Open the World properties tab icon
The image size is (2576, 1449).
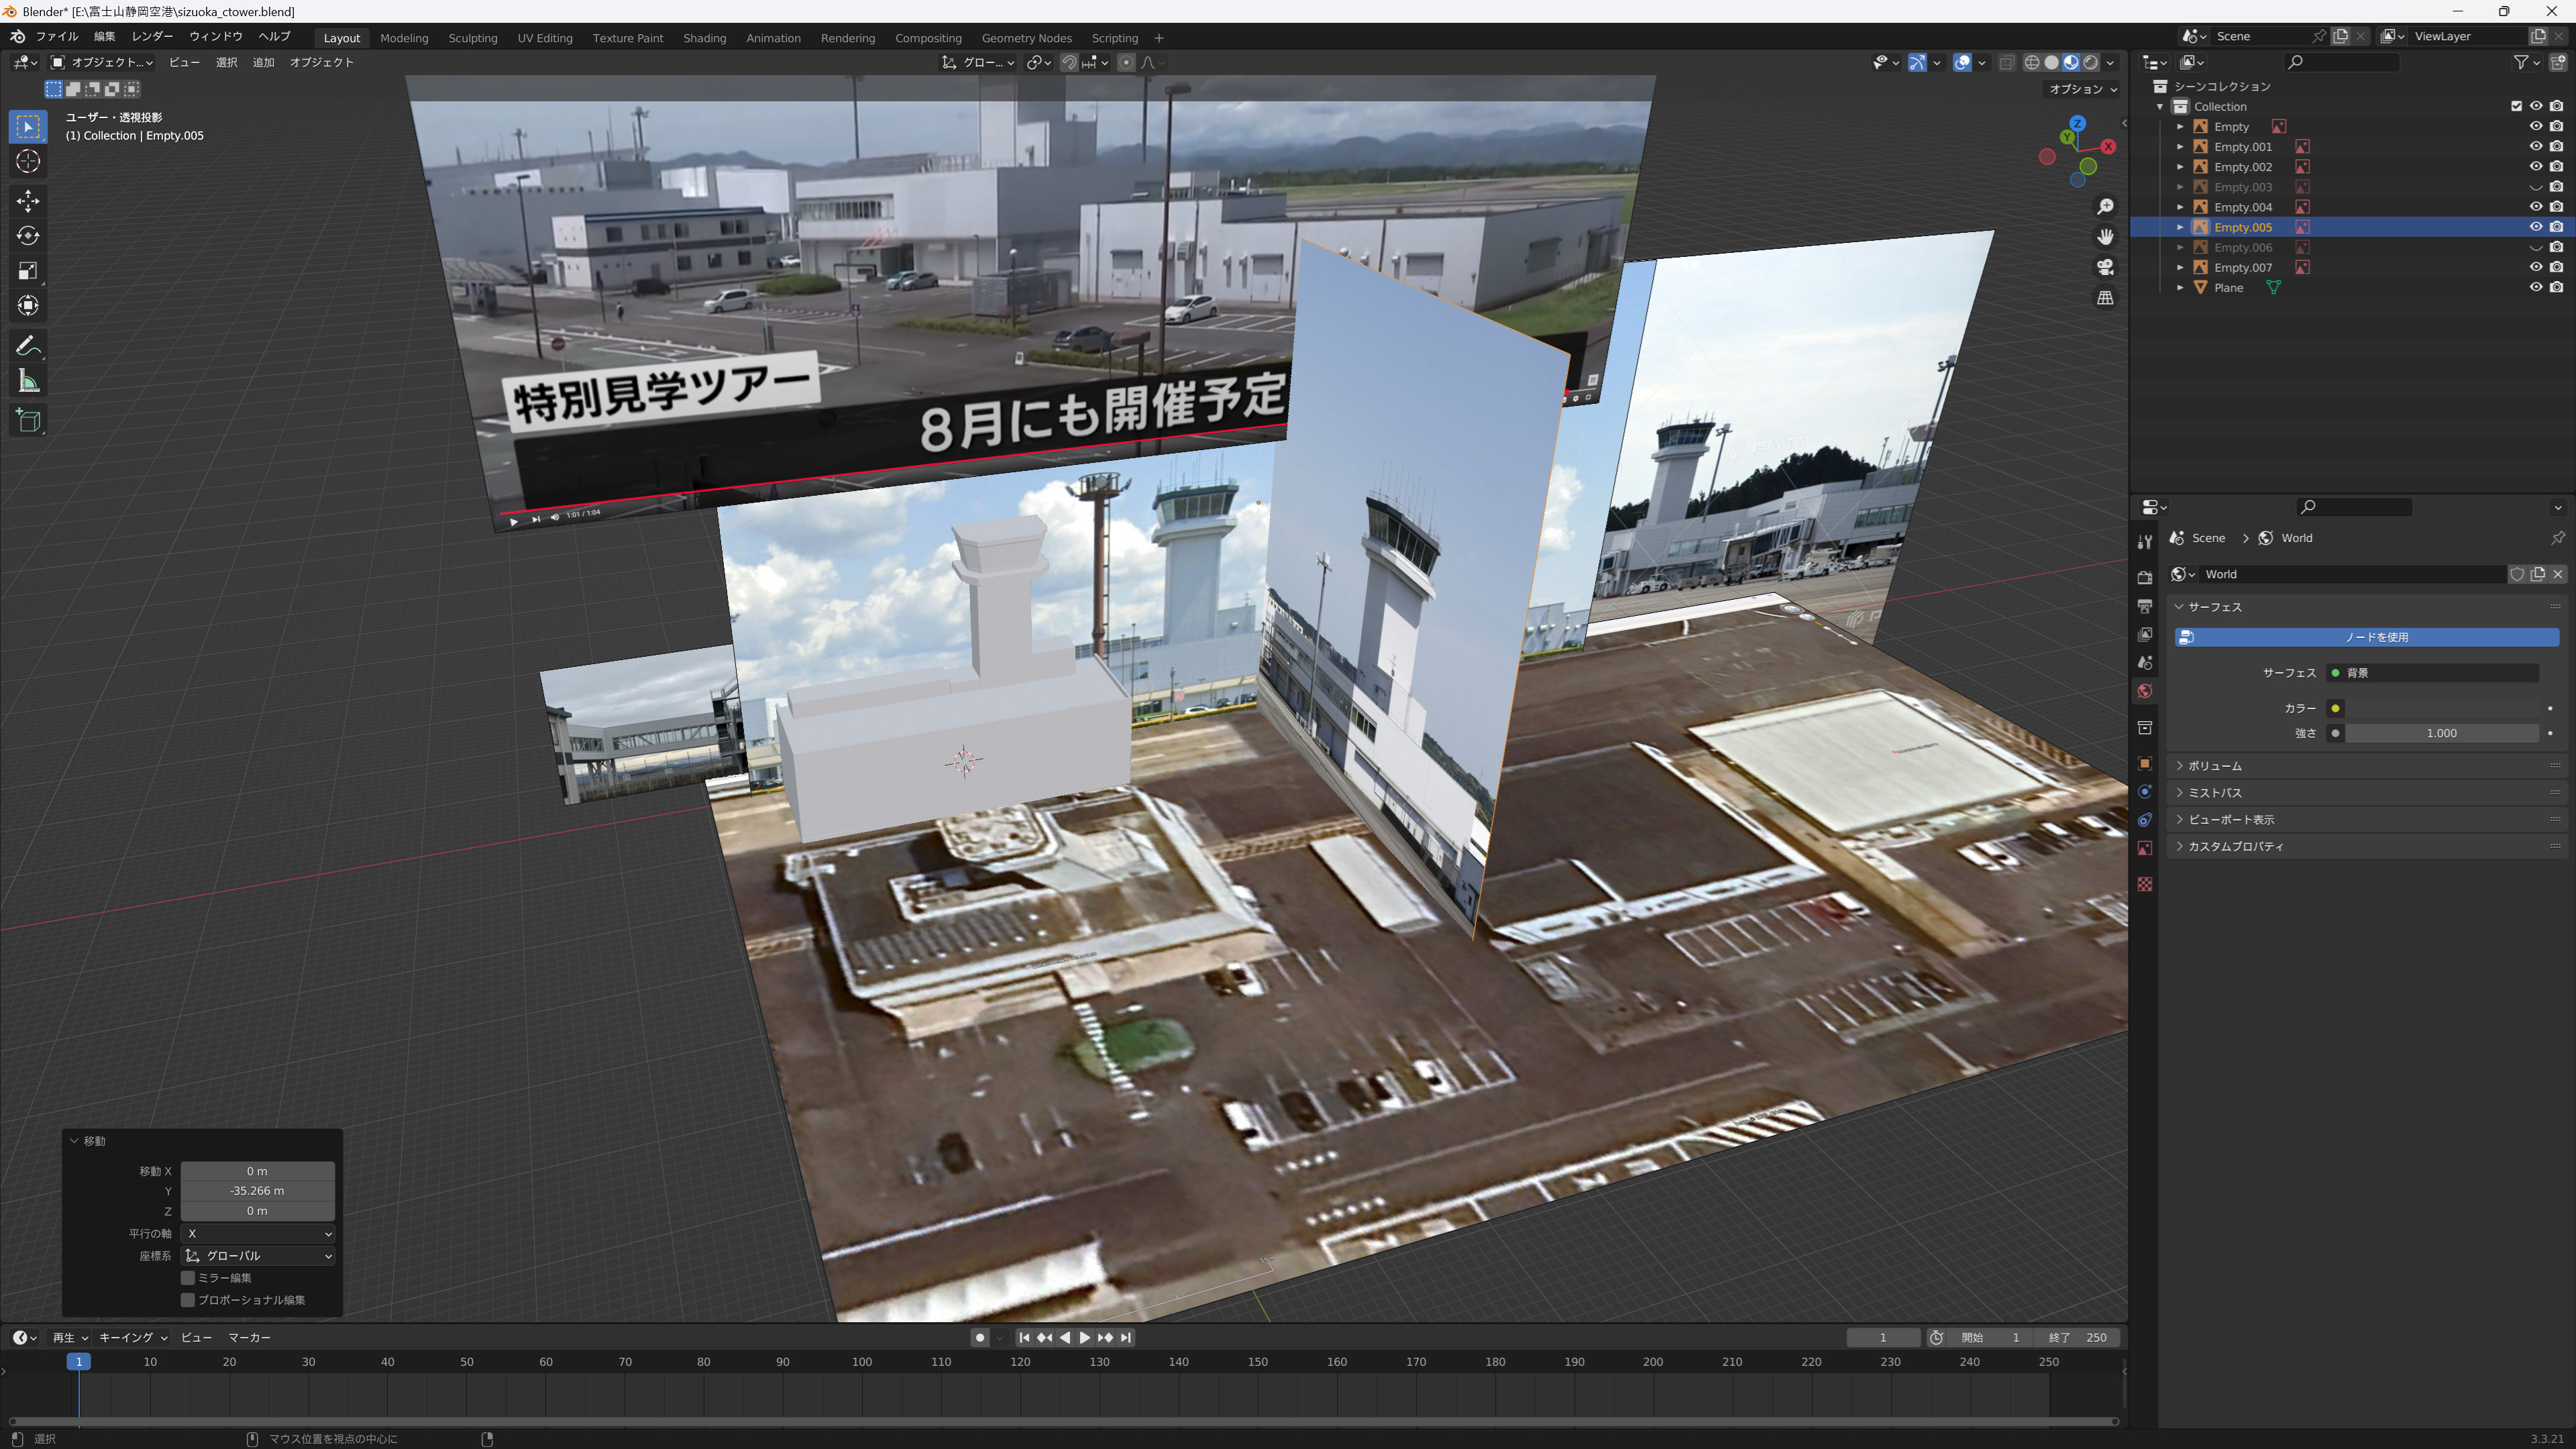click(2144, 691)
